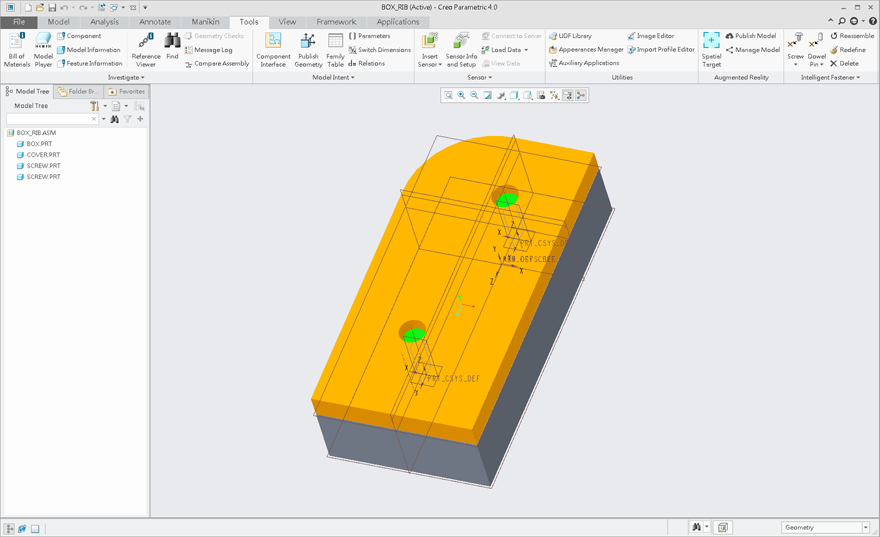The width and height of the screenshot is (880, 537).
Task: Open the Family Table
Action: (335, 48)
